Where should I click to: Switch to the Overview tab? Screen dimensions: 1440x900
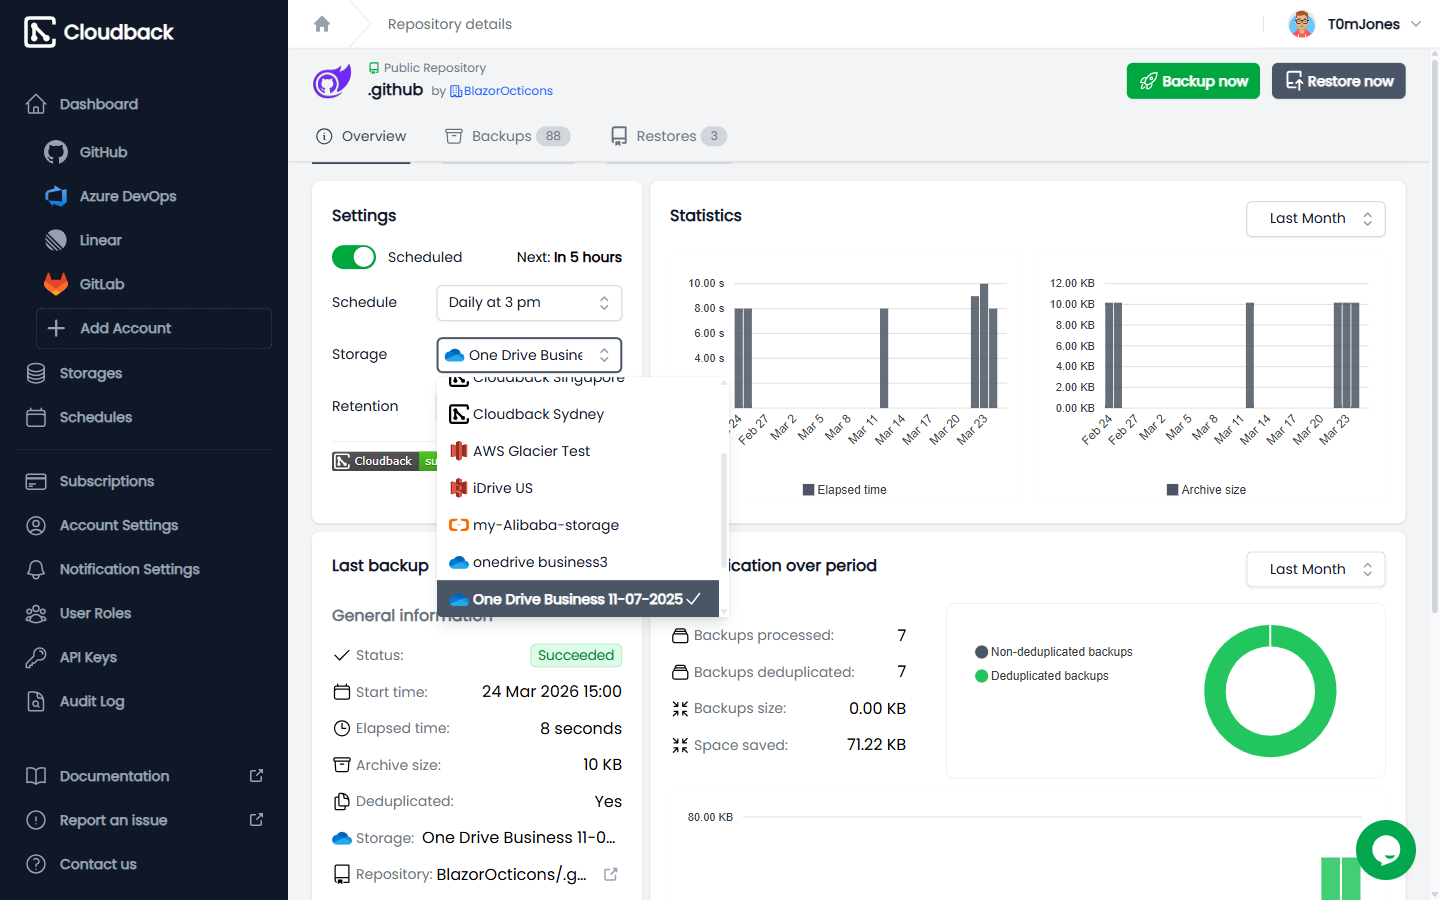coord(361,137)
